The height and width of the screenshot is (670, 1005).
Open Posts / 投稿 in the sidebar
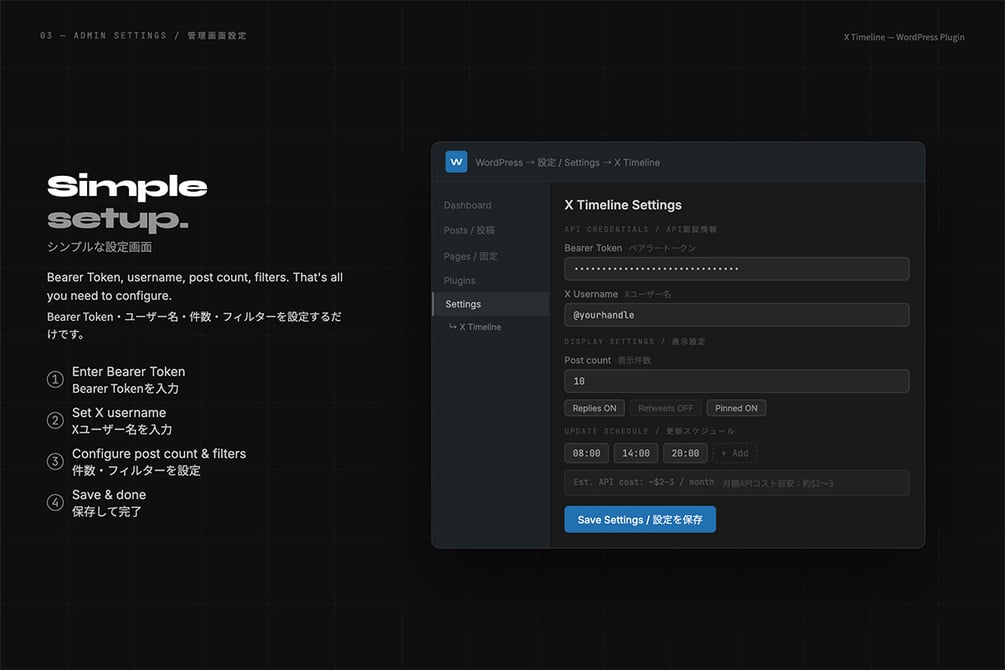click(469, 230)
